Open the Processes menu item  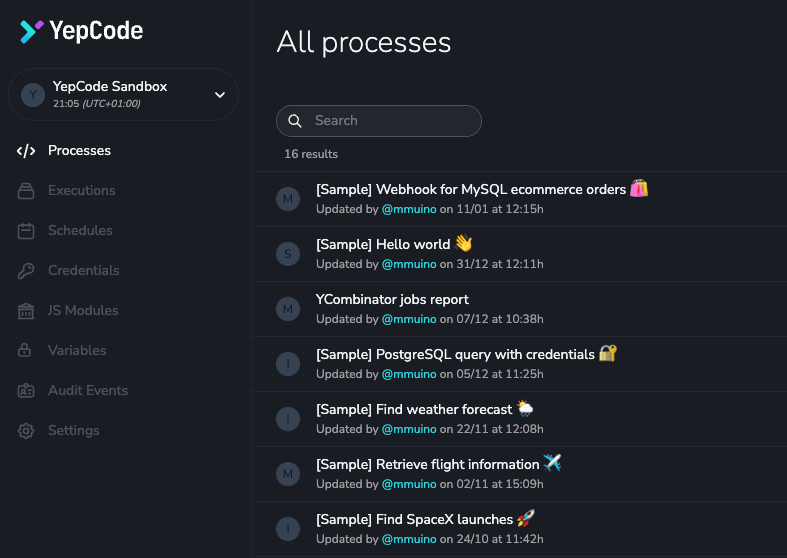(x=79, y=151)
